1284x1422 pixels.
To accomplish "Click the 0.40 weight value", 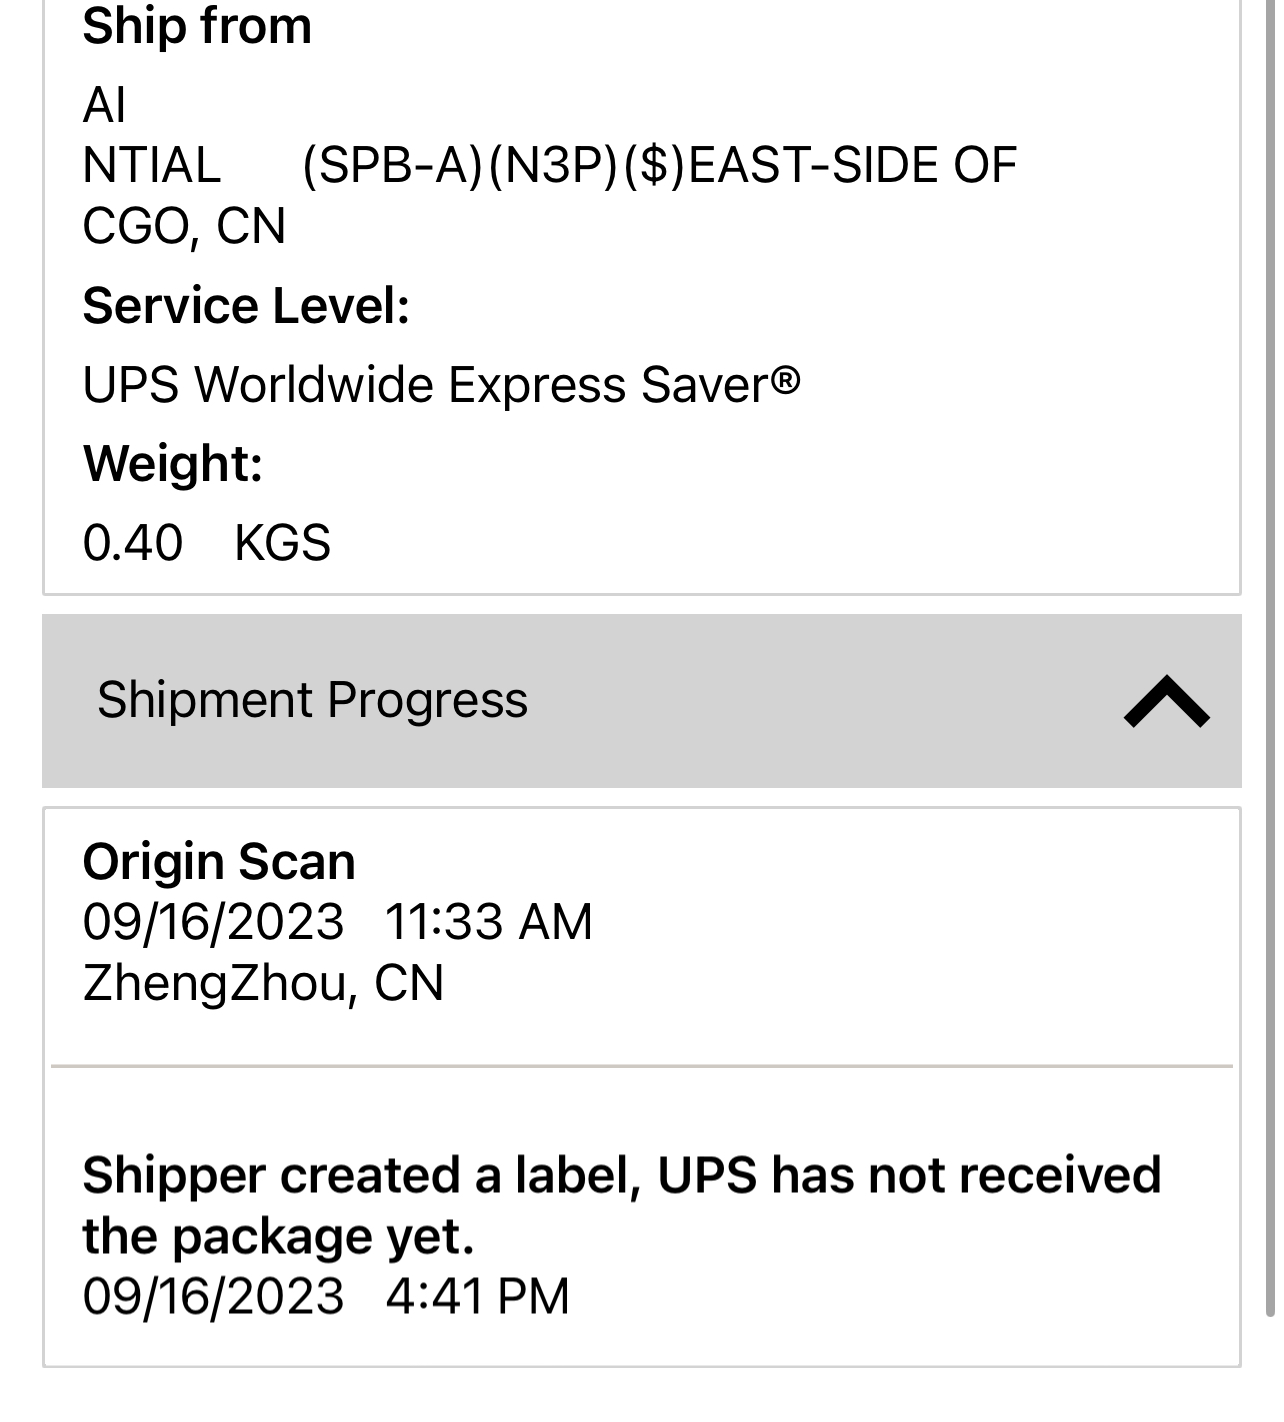I will tap(133, 543).
